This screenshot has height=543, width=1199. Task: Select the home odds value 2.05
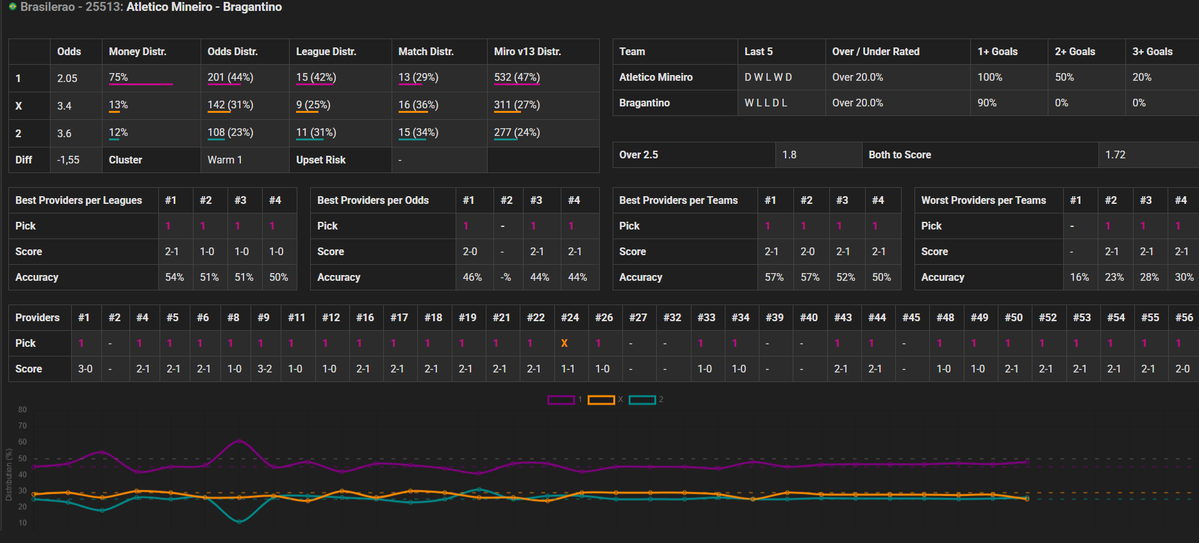(68, 78)
